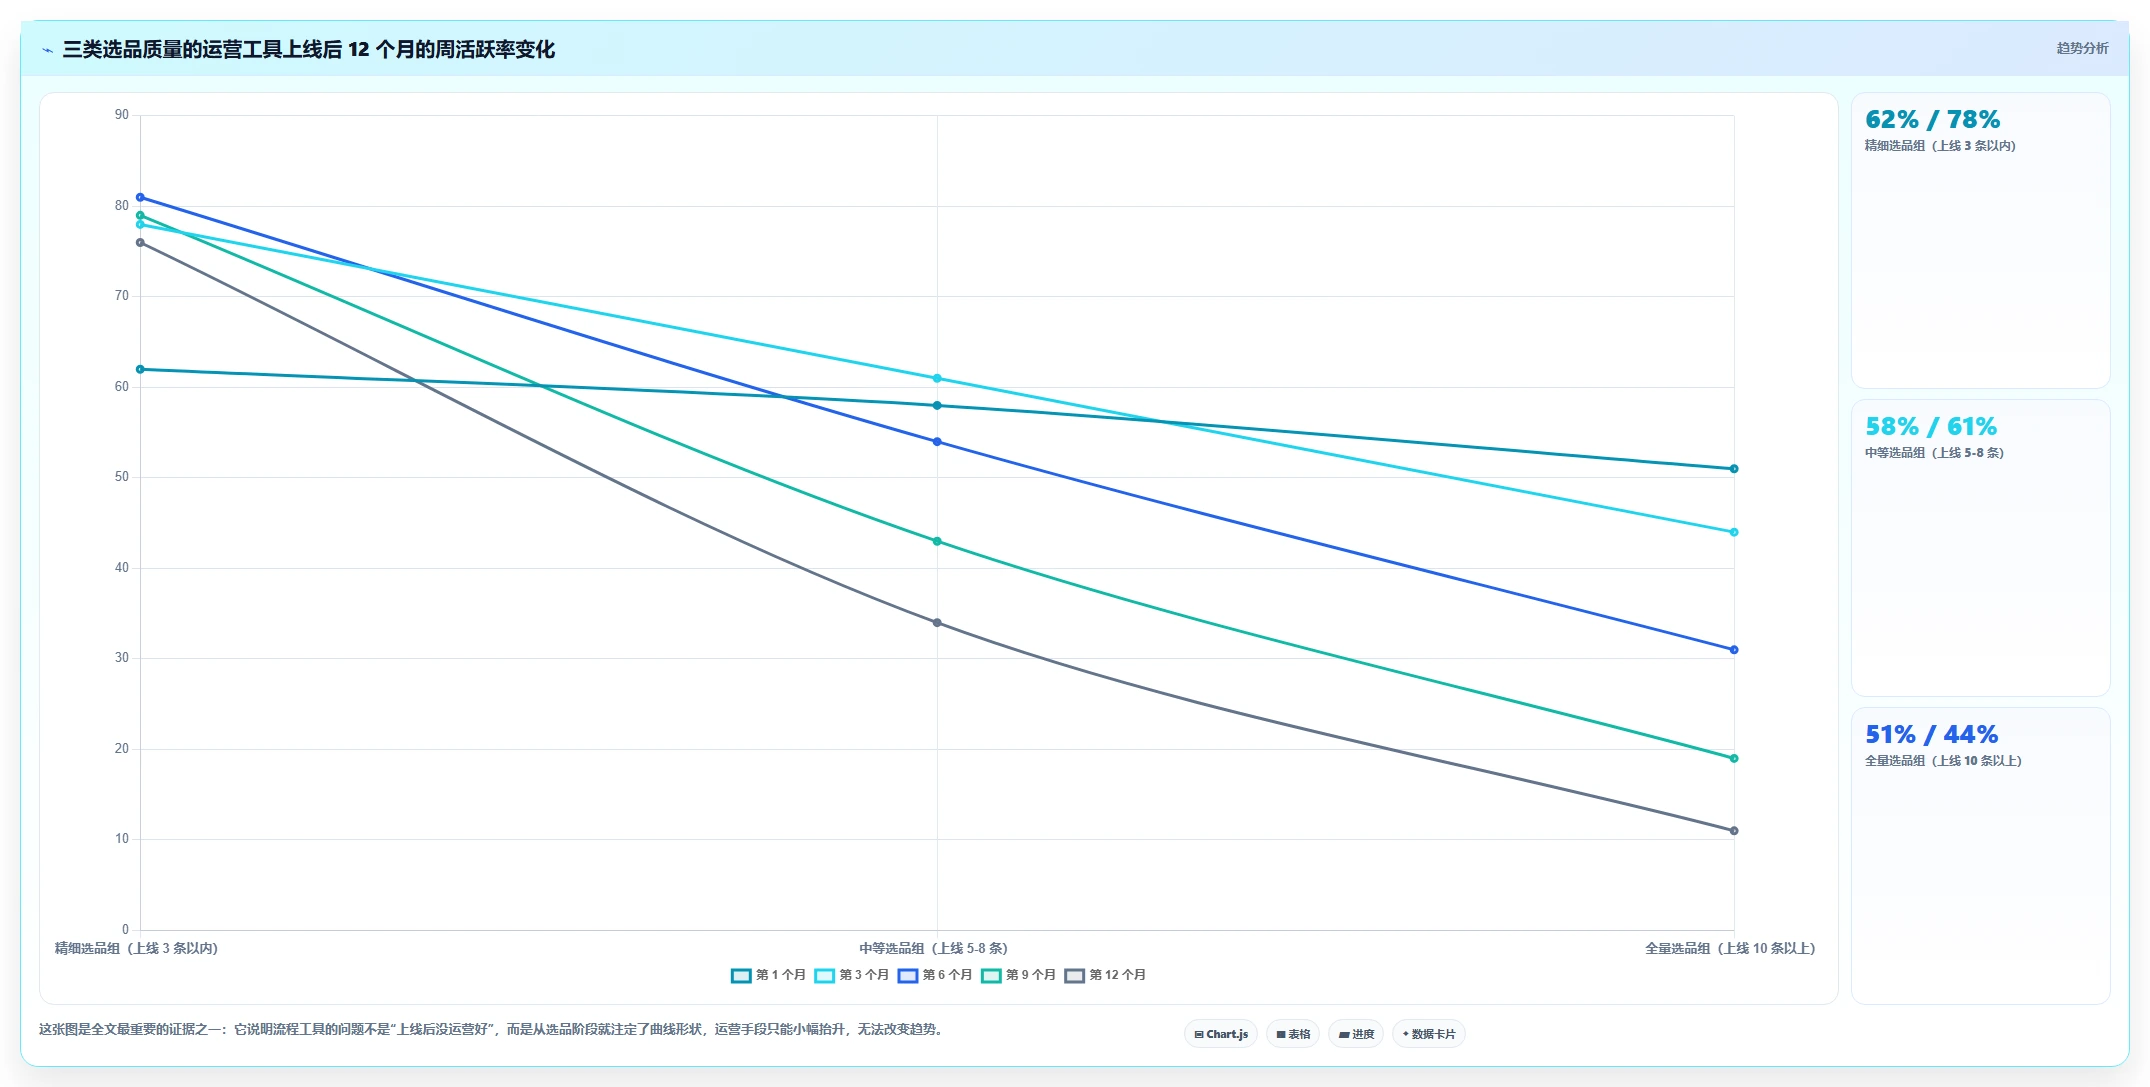
Task: Click the y-axis tick label 0
Action: 125,930
